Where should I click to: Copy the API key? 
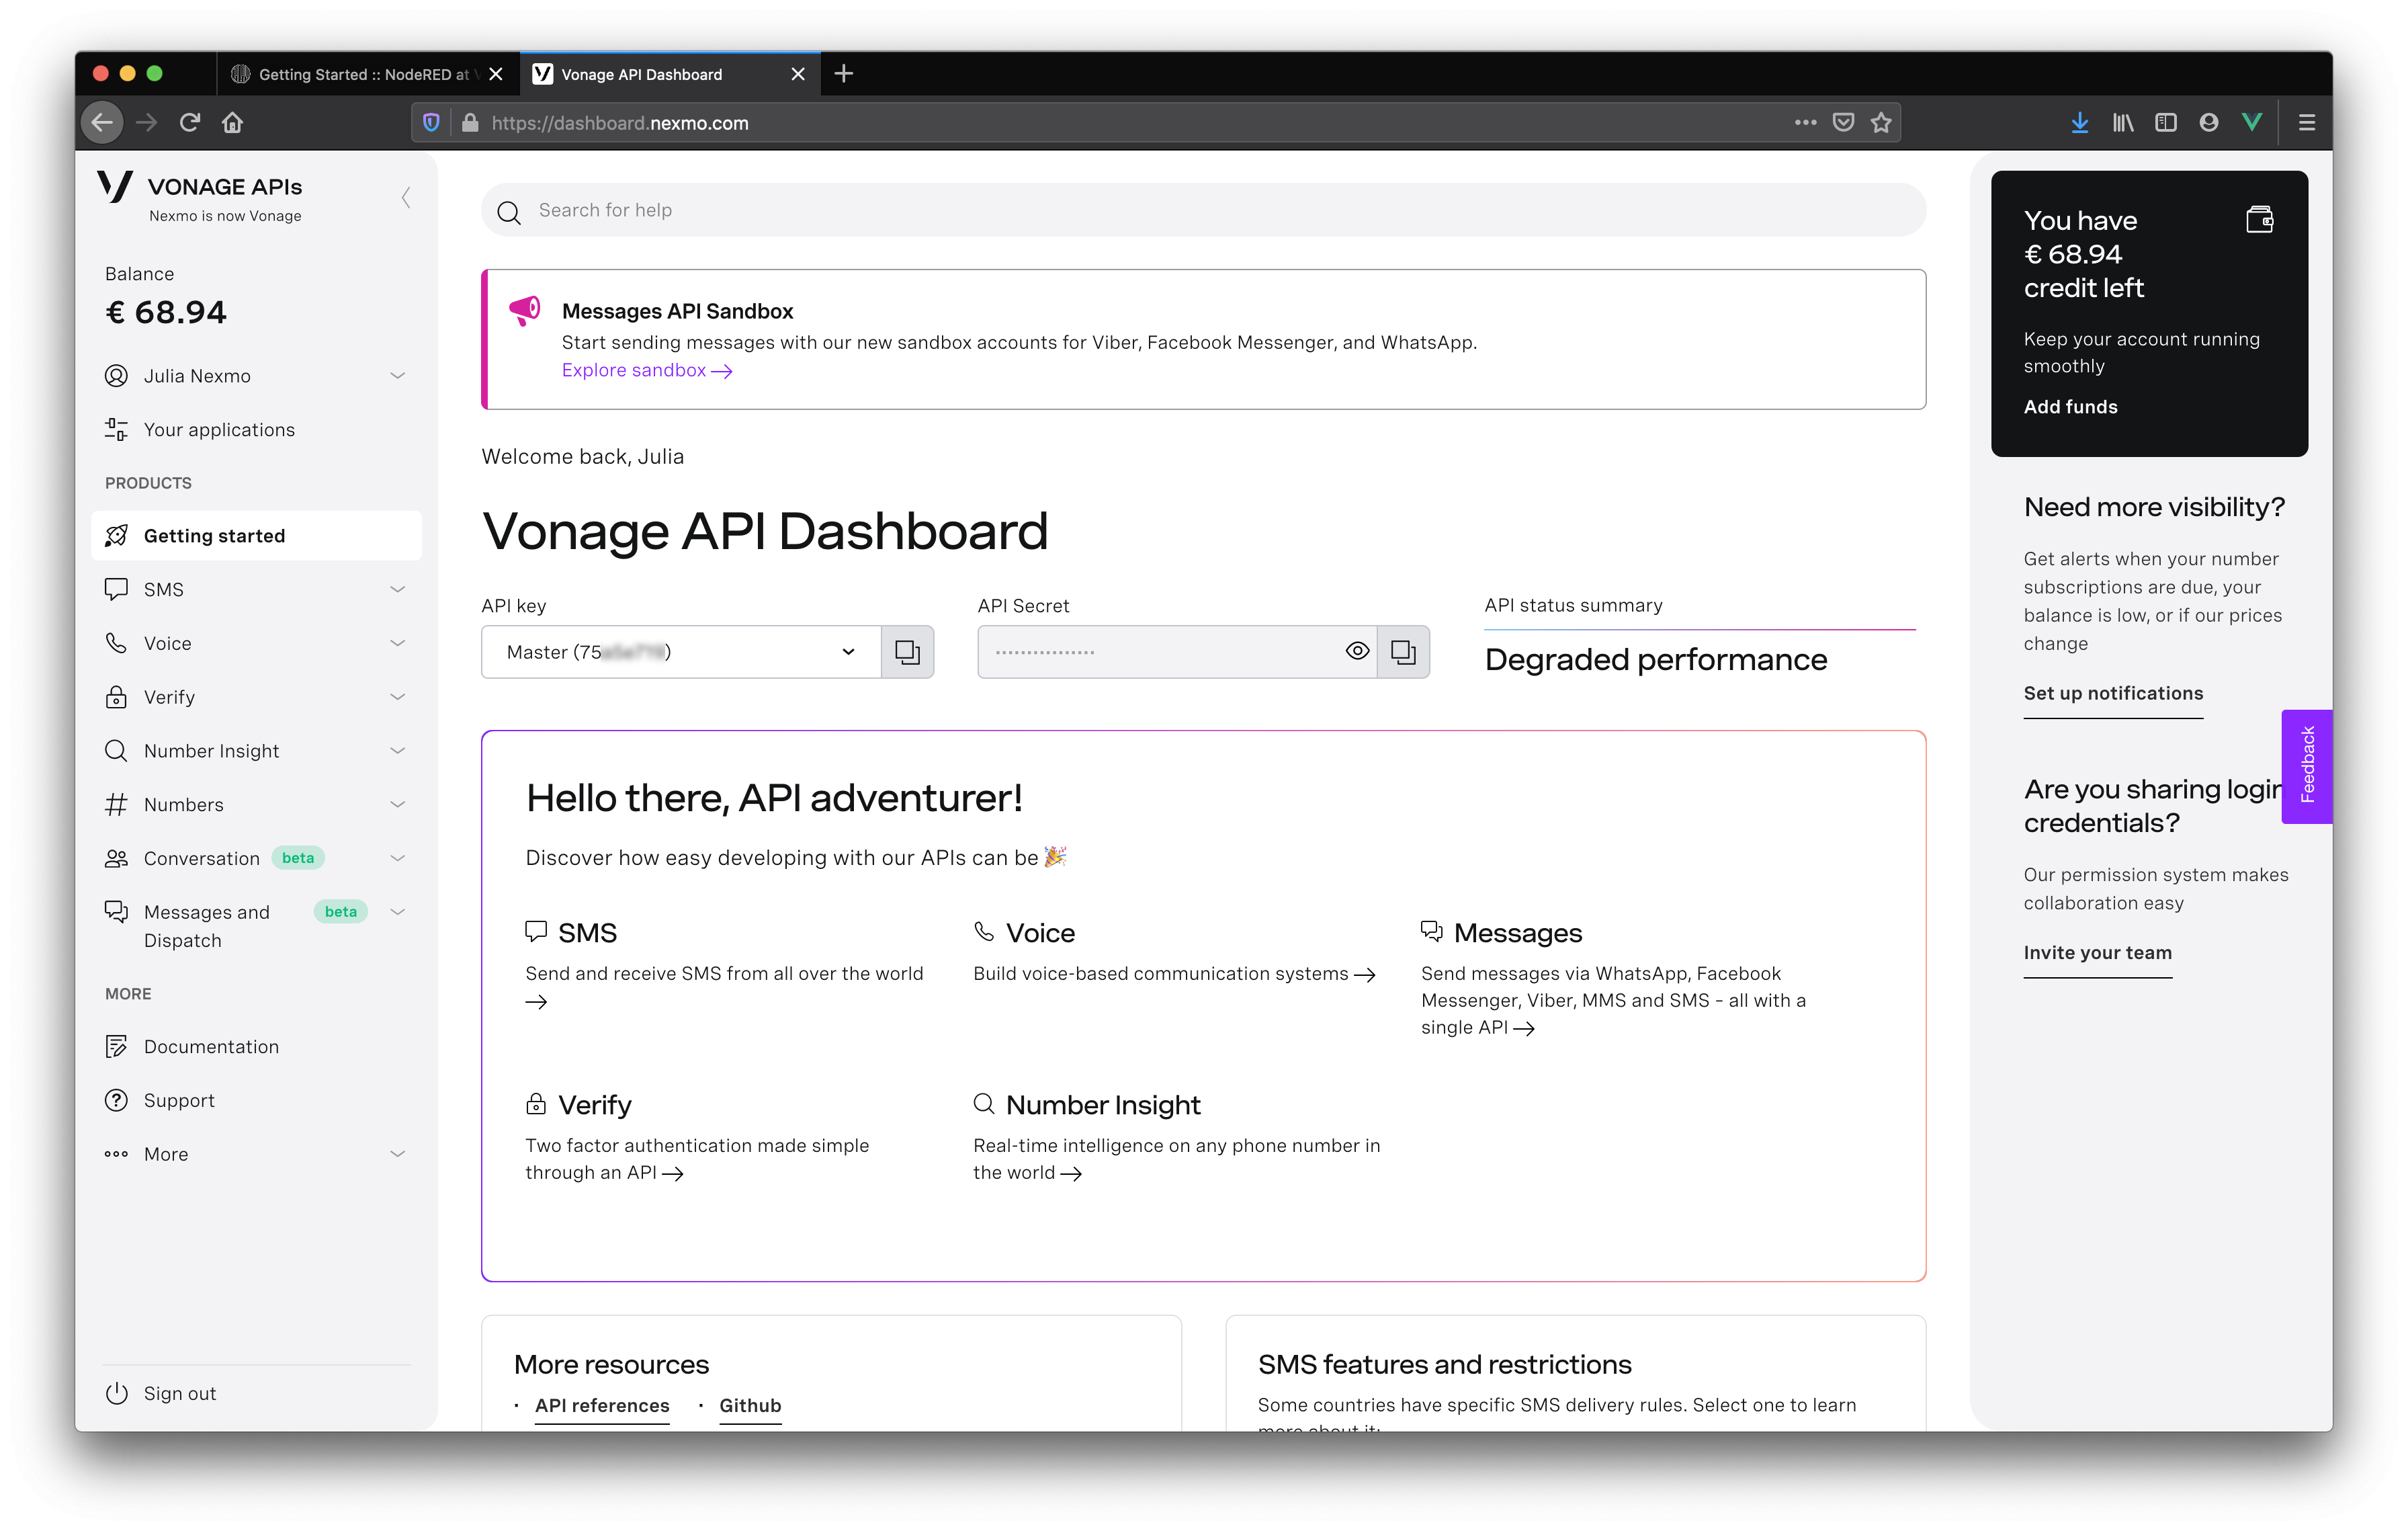tap(907, 652)
